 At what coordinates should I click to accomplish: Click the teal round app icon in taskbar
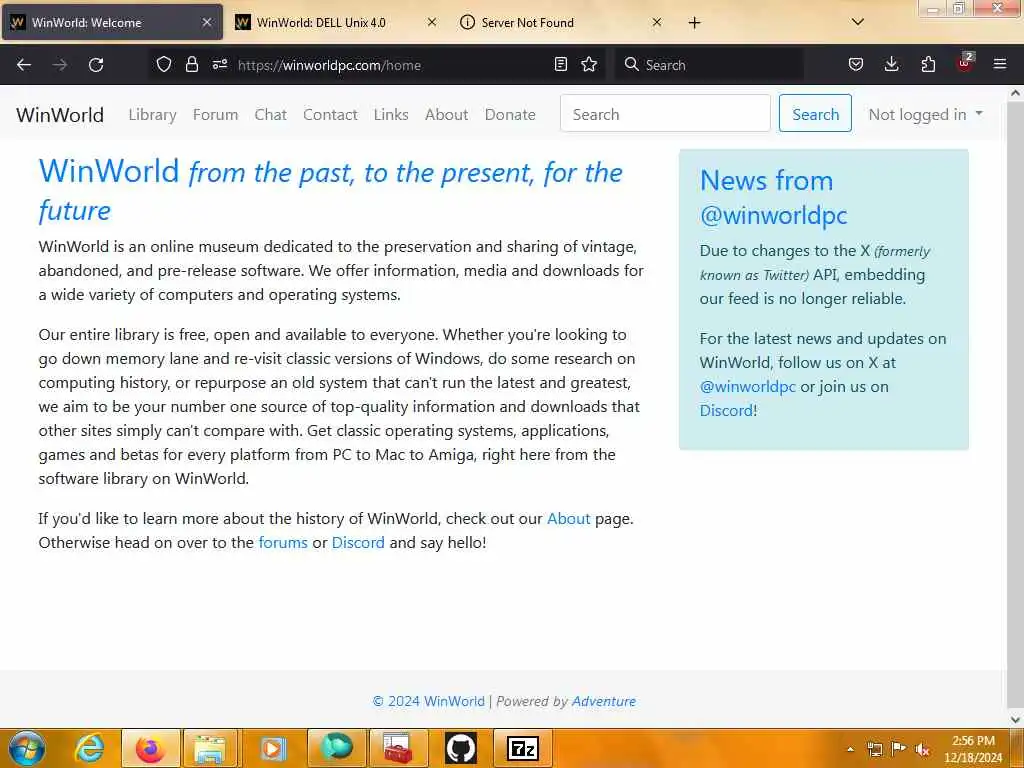coord(336,748)
